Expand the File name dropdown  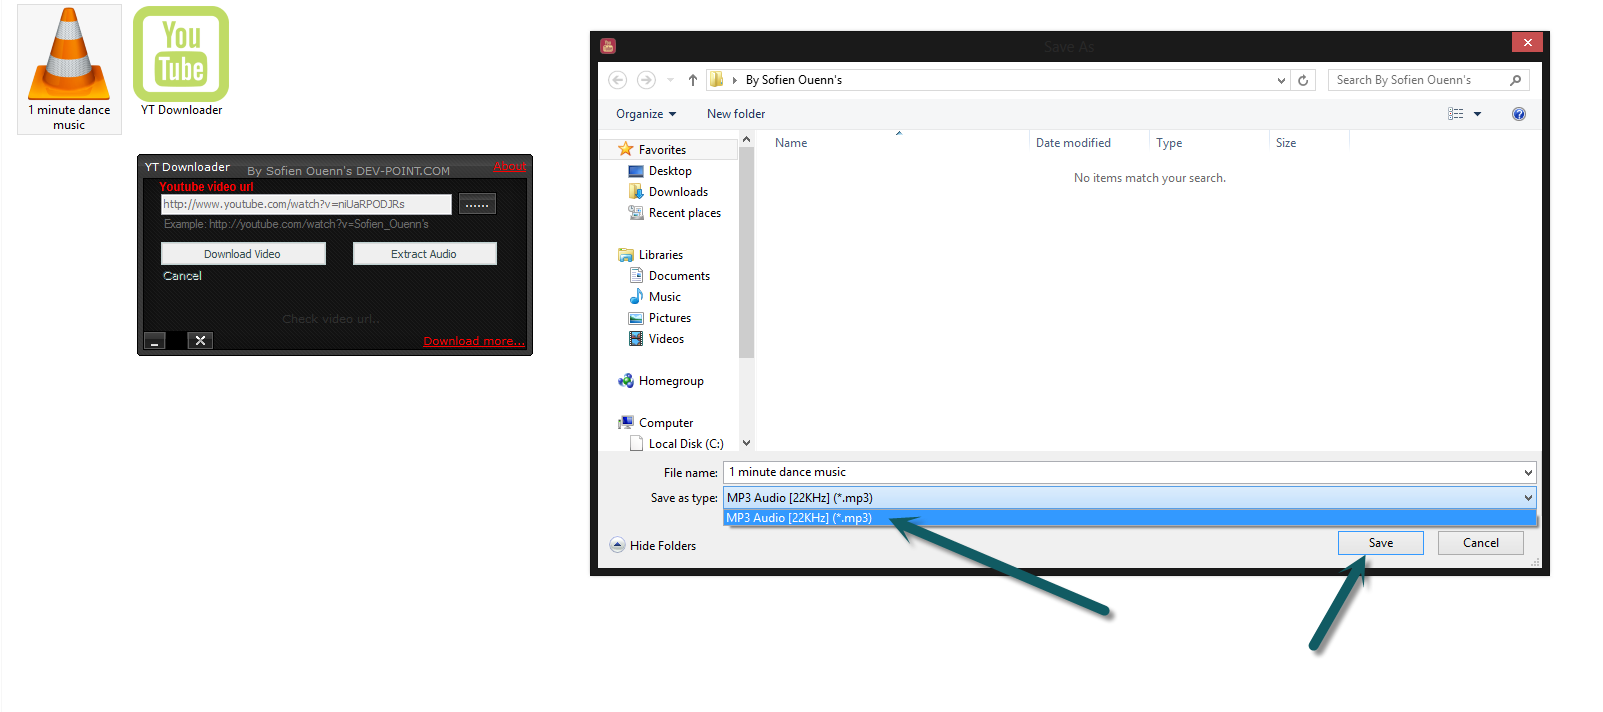click(1528, 472)
